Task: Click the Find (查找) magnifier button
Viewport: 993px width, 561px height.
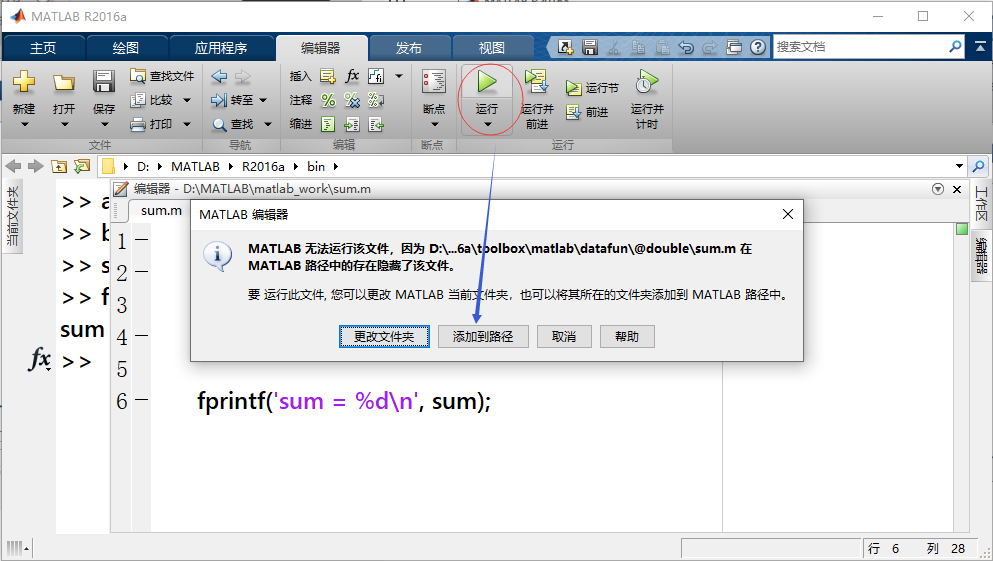Action: coord(232,124)
